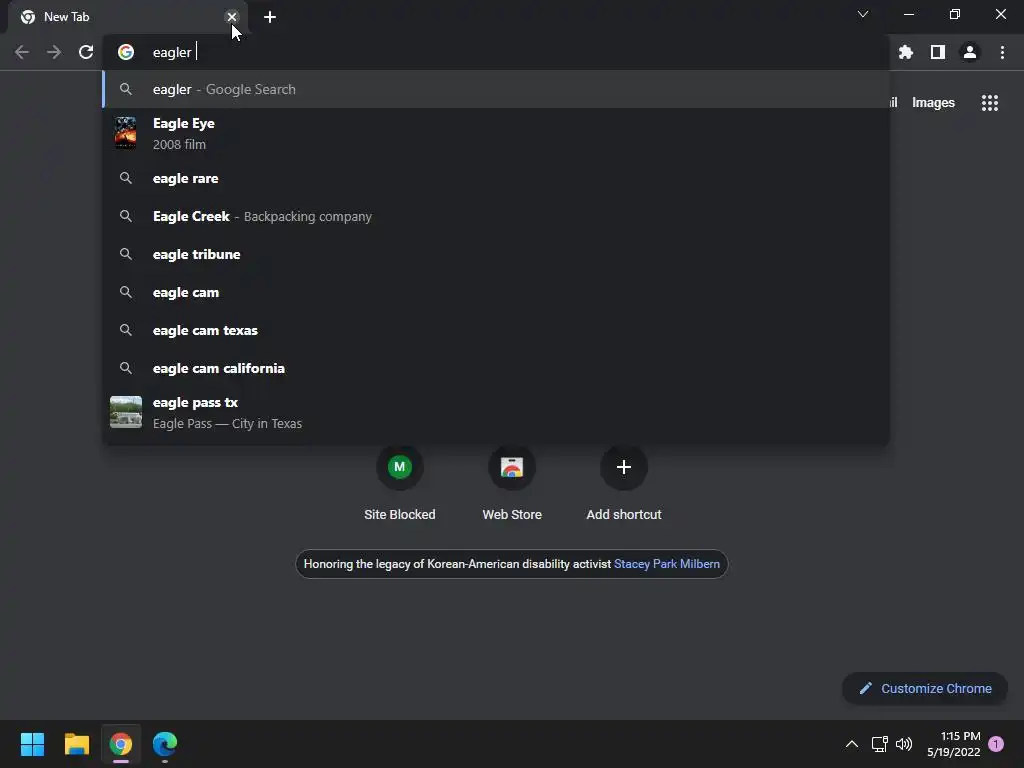
Task: Open the Site Blocked shortcut
Action: click(400, 484)
